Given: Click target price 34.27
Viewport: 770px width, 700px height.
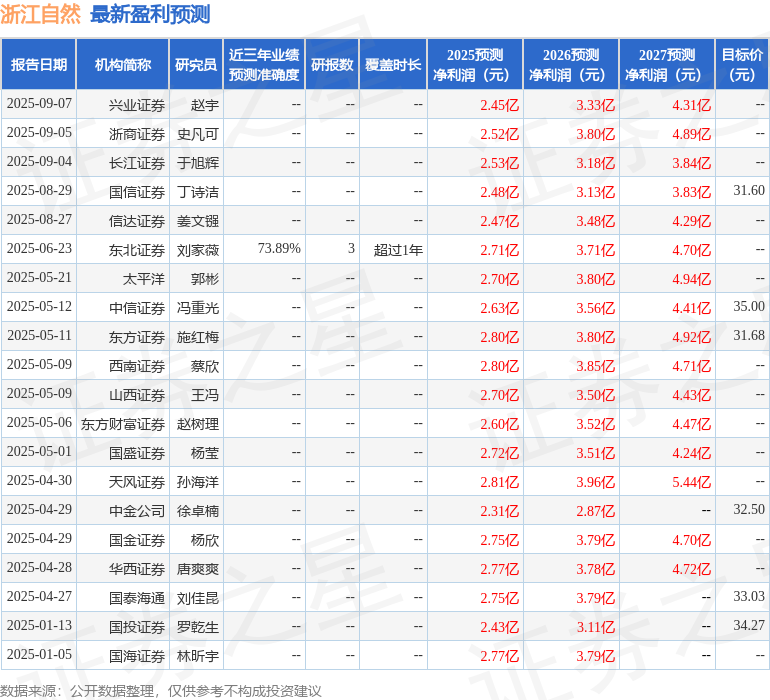Looking at the screenshot, I should (749, 625).
